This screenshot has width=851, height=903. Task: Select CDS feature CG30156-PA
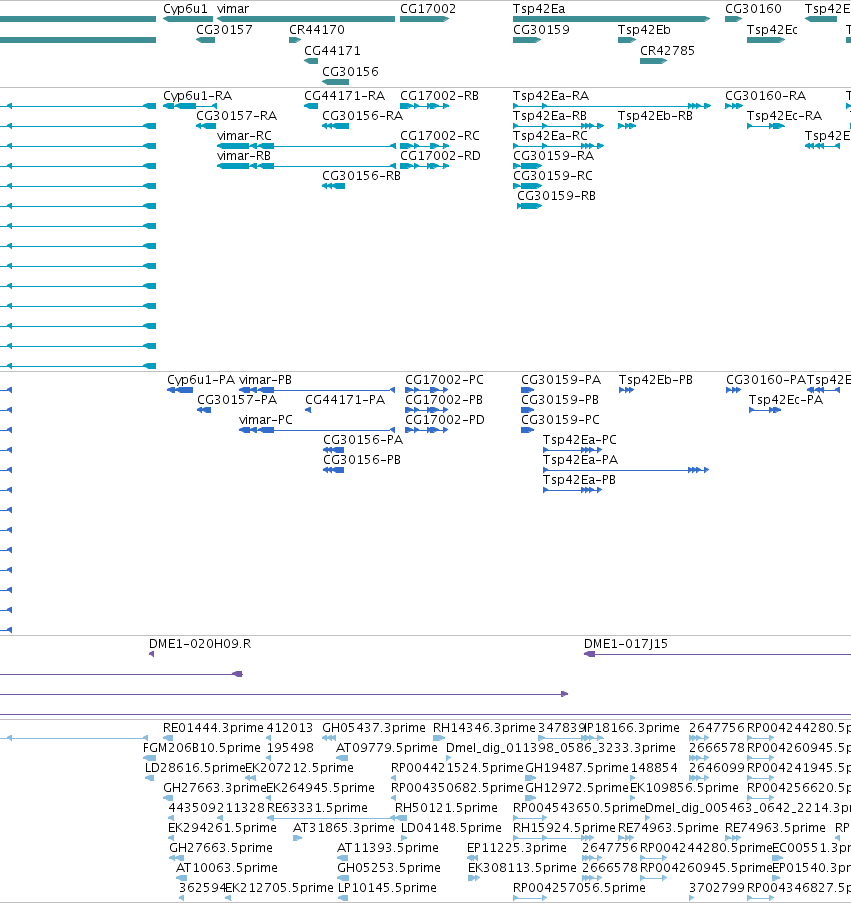[x=363, y=440]
